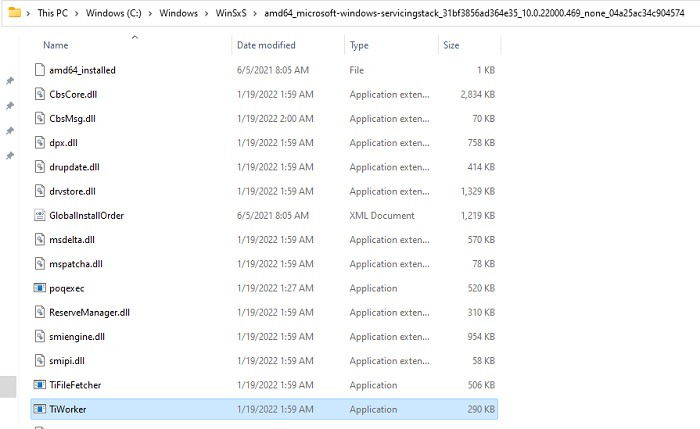Select the drupdate.dll file name

[x=74, y=167]
